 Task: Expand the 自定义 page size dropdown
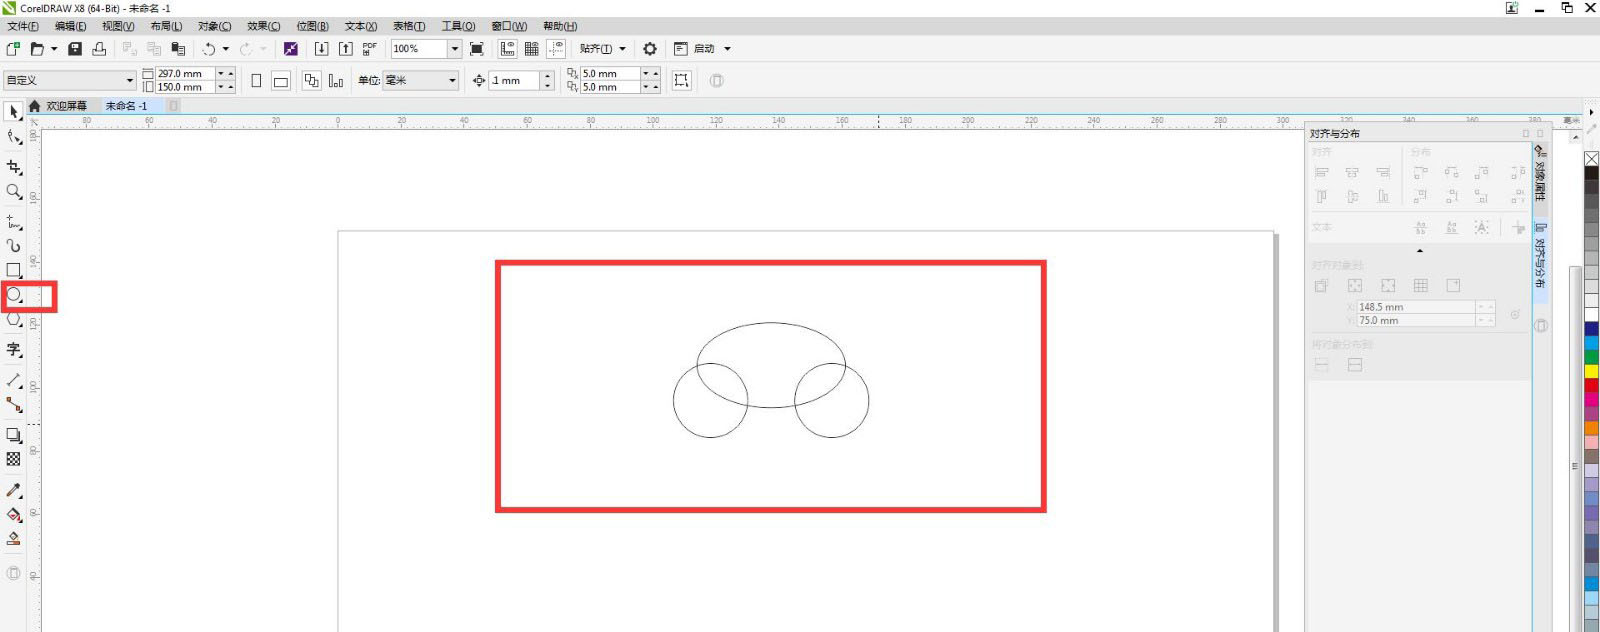pos(129,80)
